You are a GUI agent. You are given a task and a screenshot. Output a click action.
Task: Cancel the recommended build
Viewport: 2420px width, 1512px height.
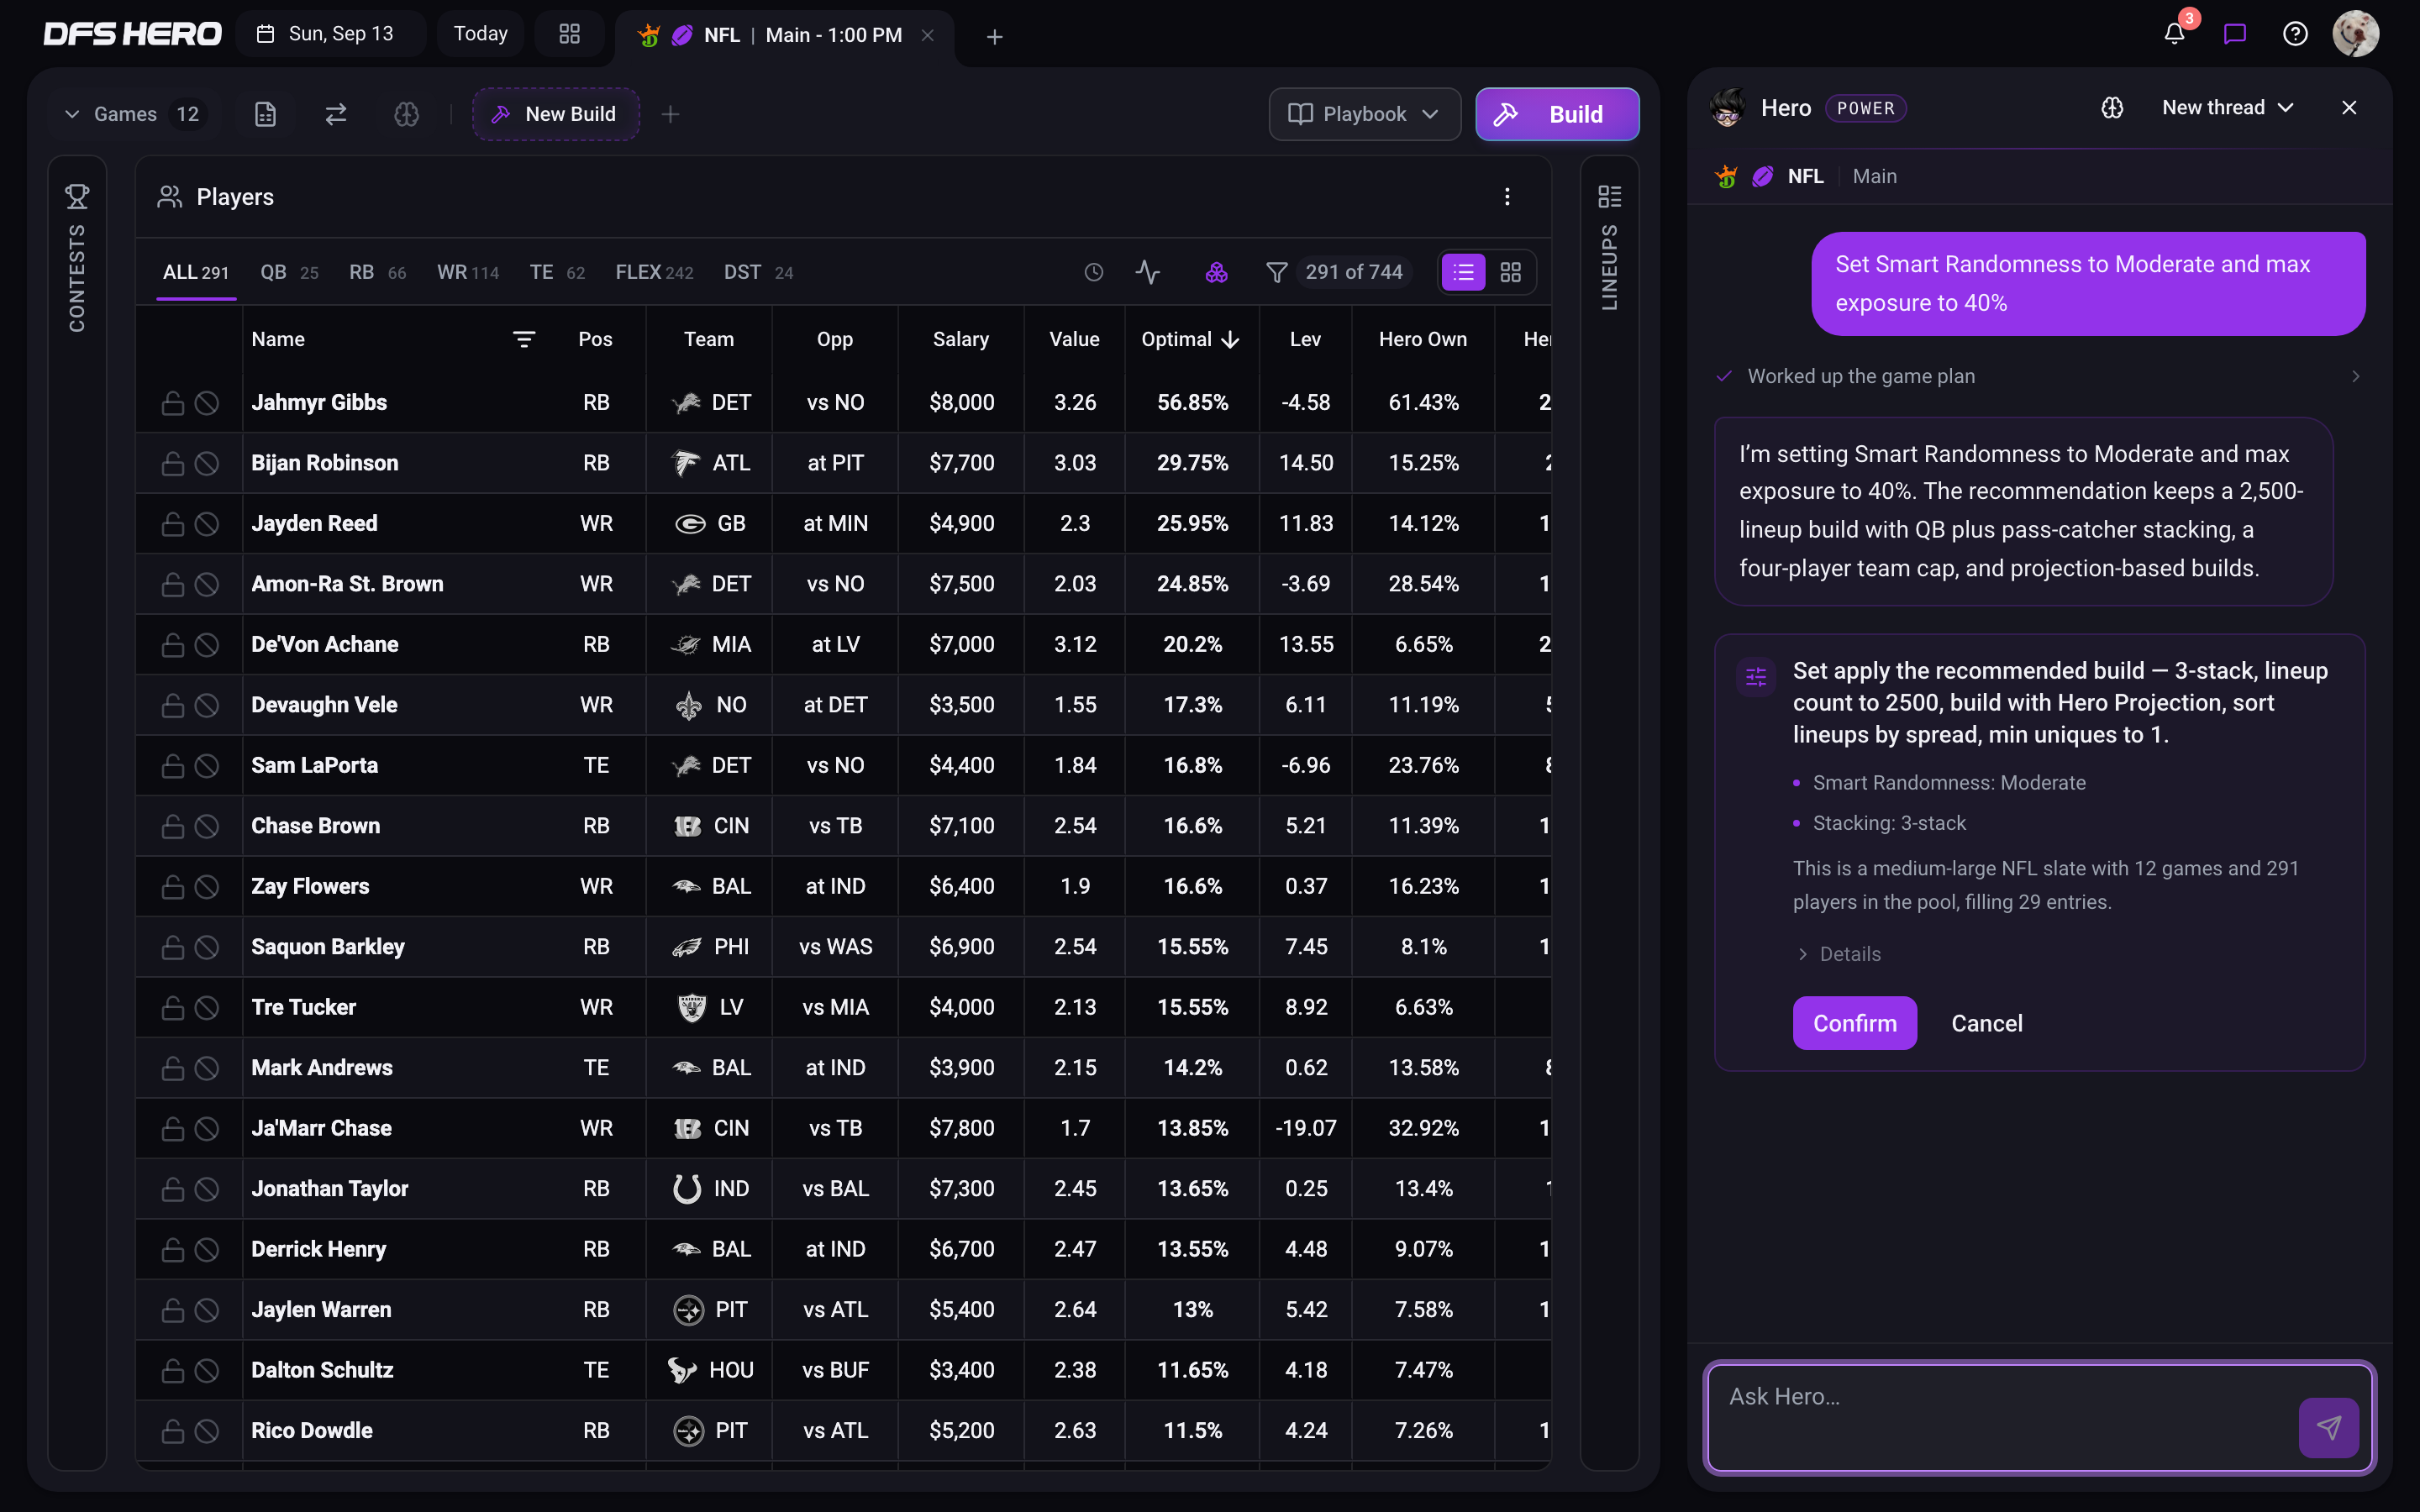click(1986, 1023)
